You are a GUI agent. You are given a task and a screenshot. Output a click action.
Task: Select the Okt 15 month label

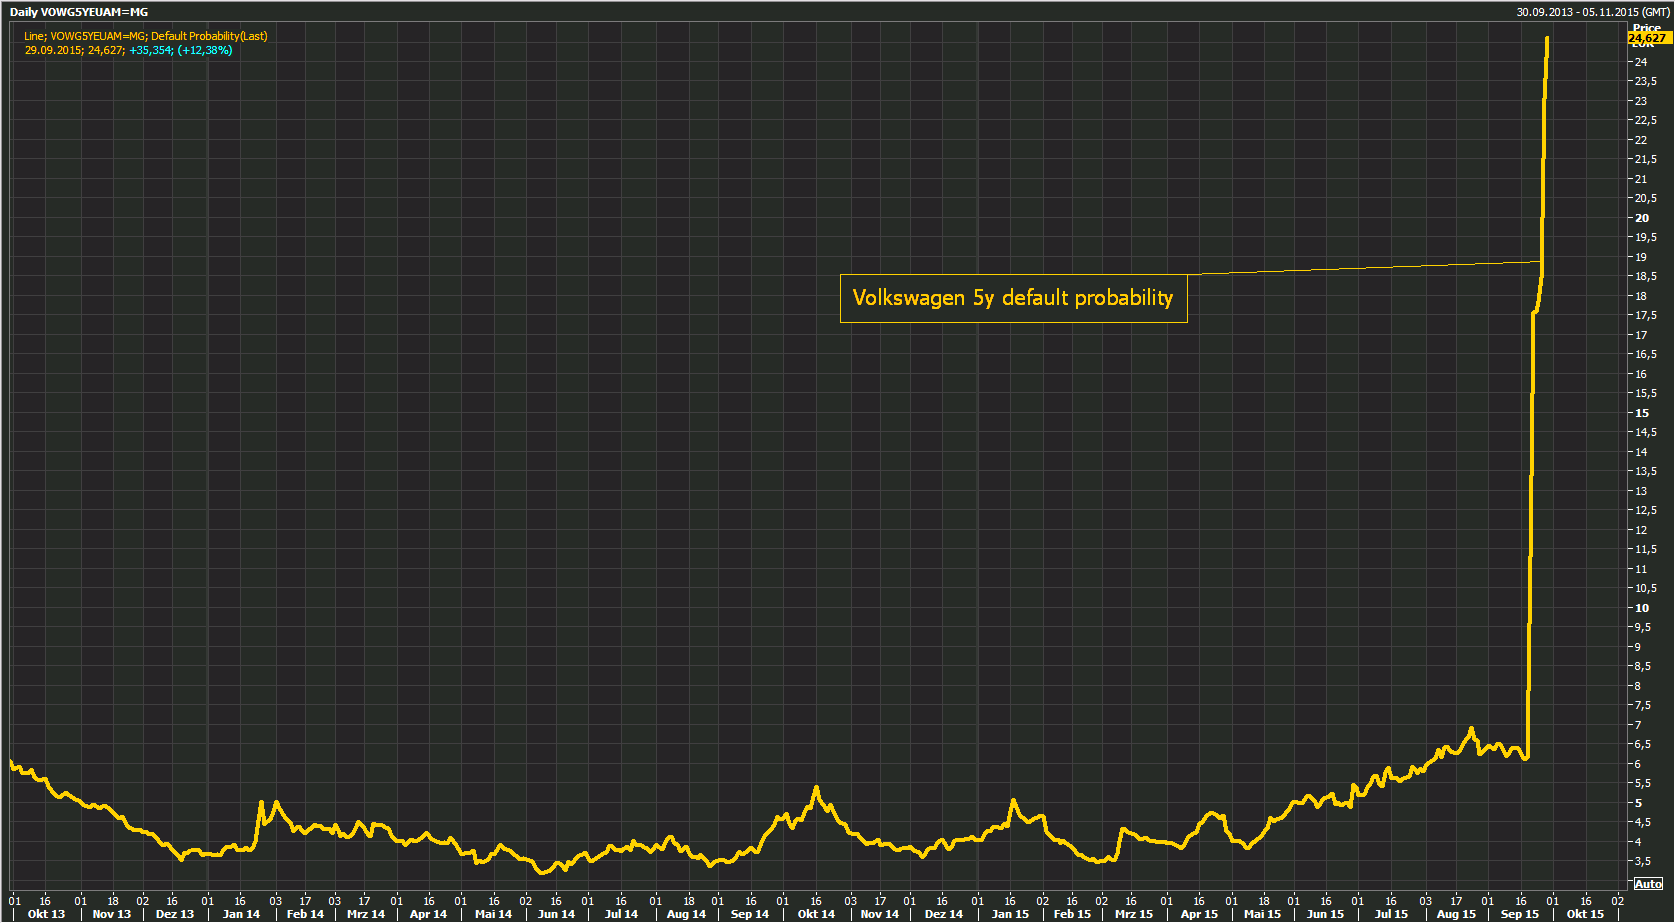click(x=1585, y=914)
